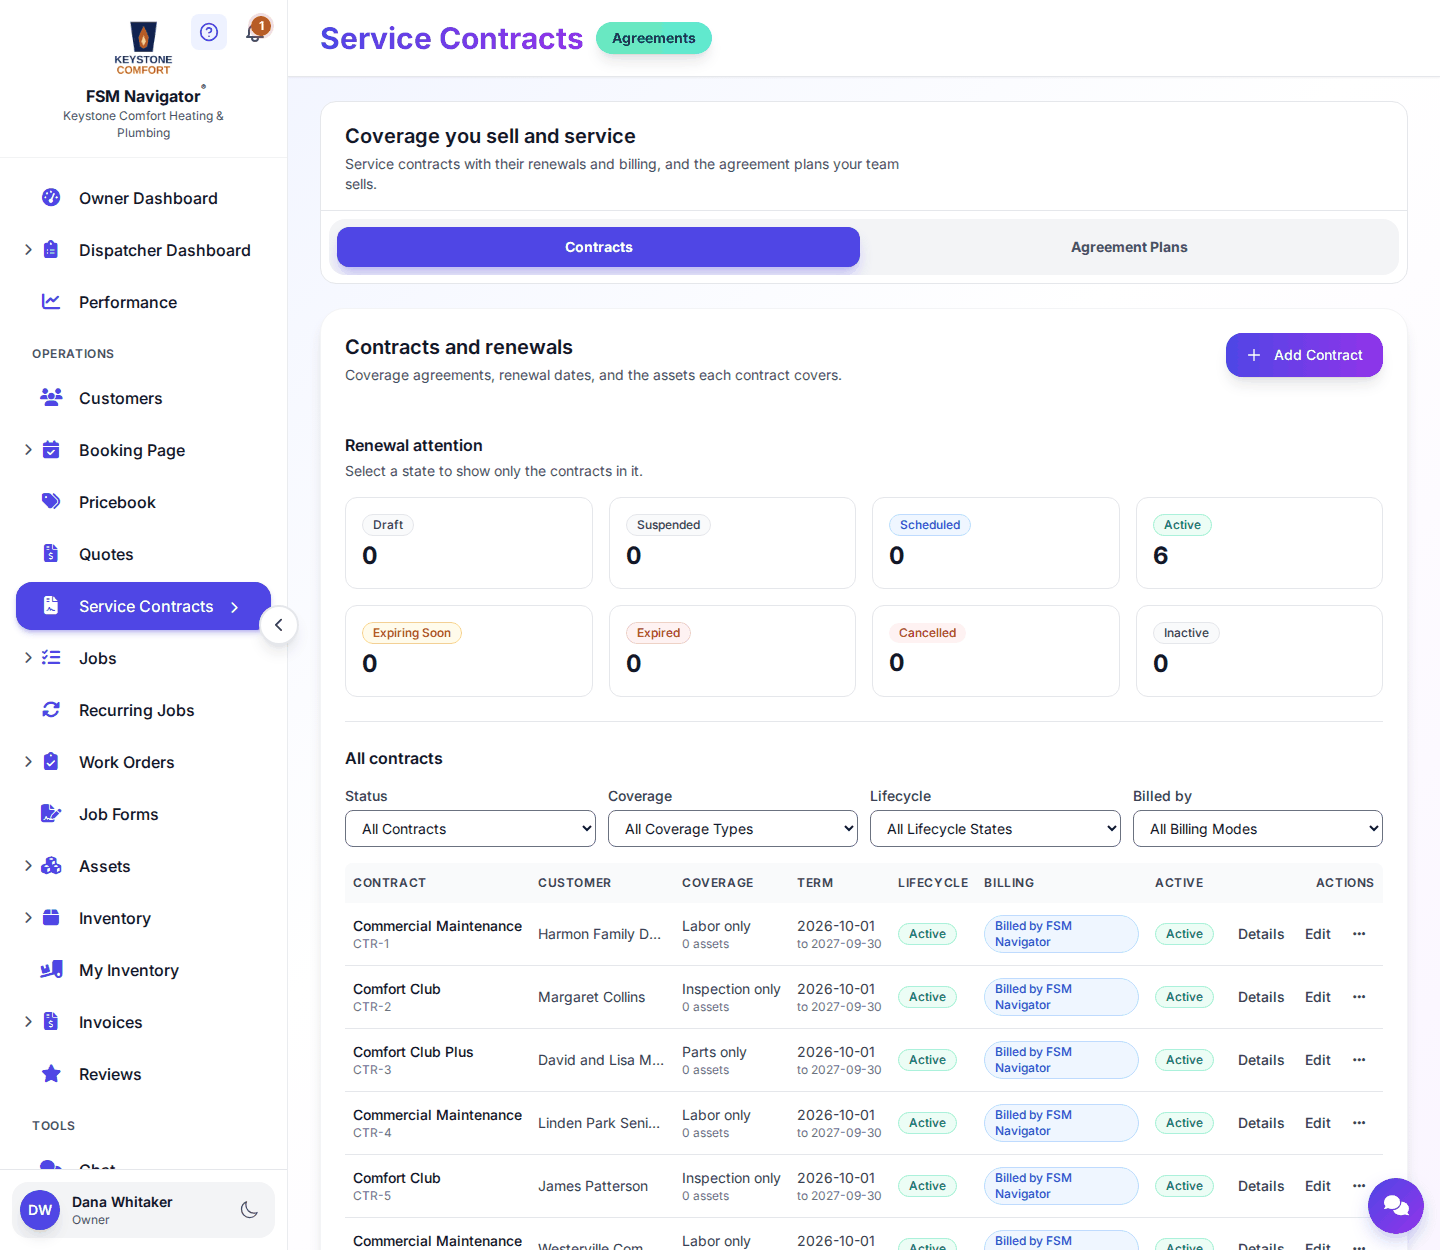Viewport: 1440px width, 1250px height.
Task: Filter contracts by Suspended state
Action: pyautogui.click(x=732, y=543)
